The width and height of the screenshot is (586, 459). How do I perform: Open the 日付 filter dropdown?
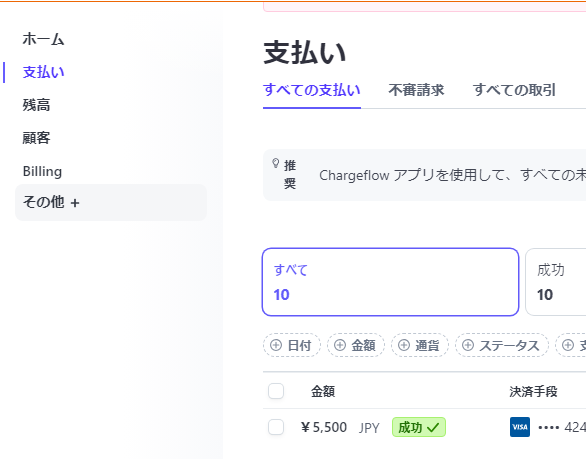(292, 345)
